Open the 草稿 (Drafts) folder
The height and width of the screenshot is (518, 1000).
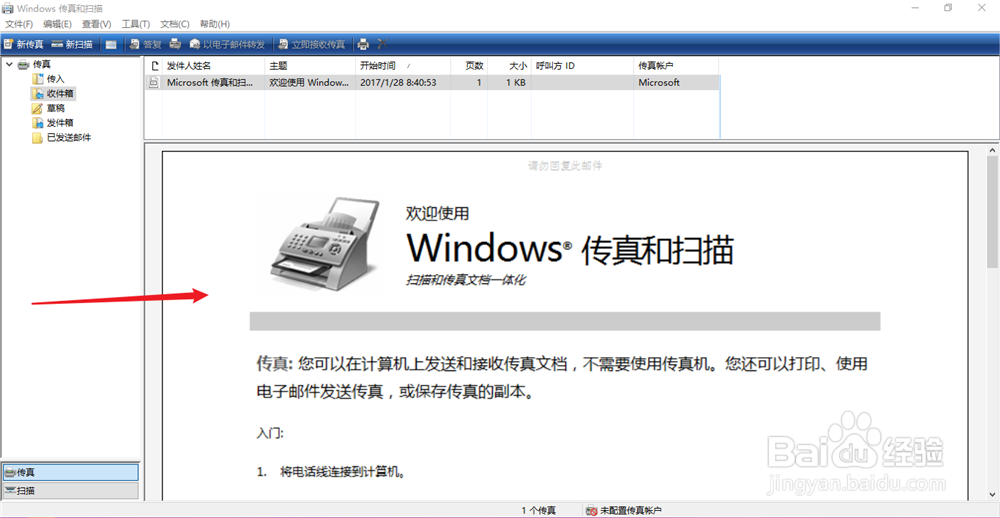pyautogui.click(x=48, y=108)
